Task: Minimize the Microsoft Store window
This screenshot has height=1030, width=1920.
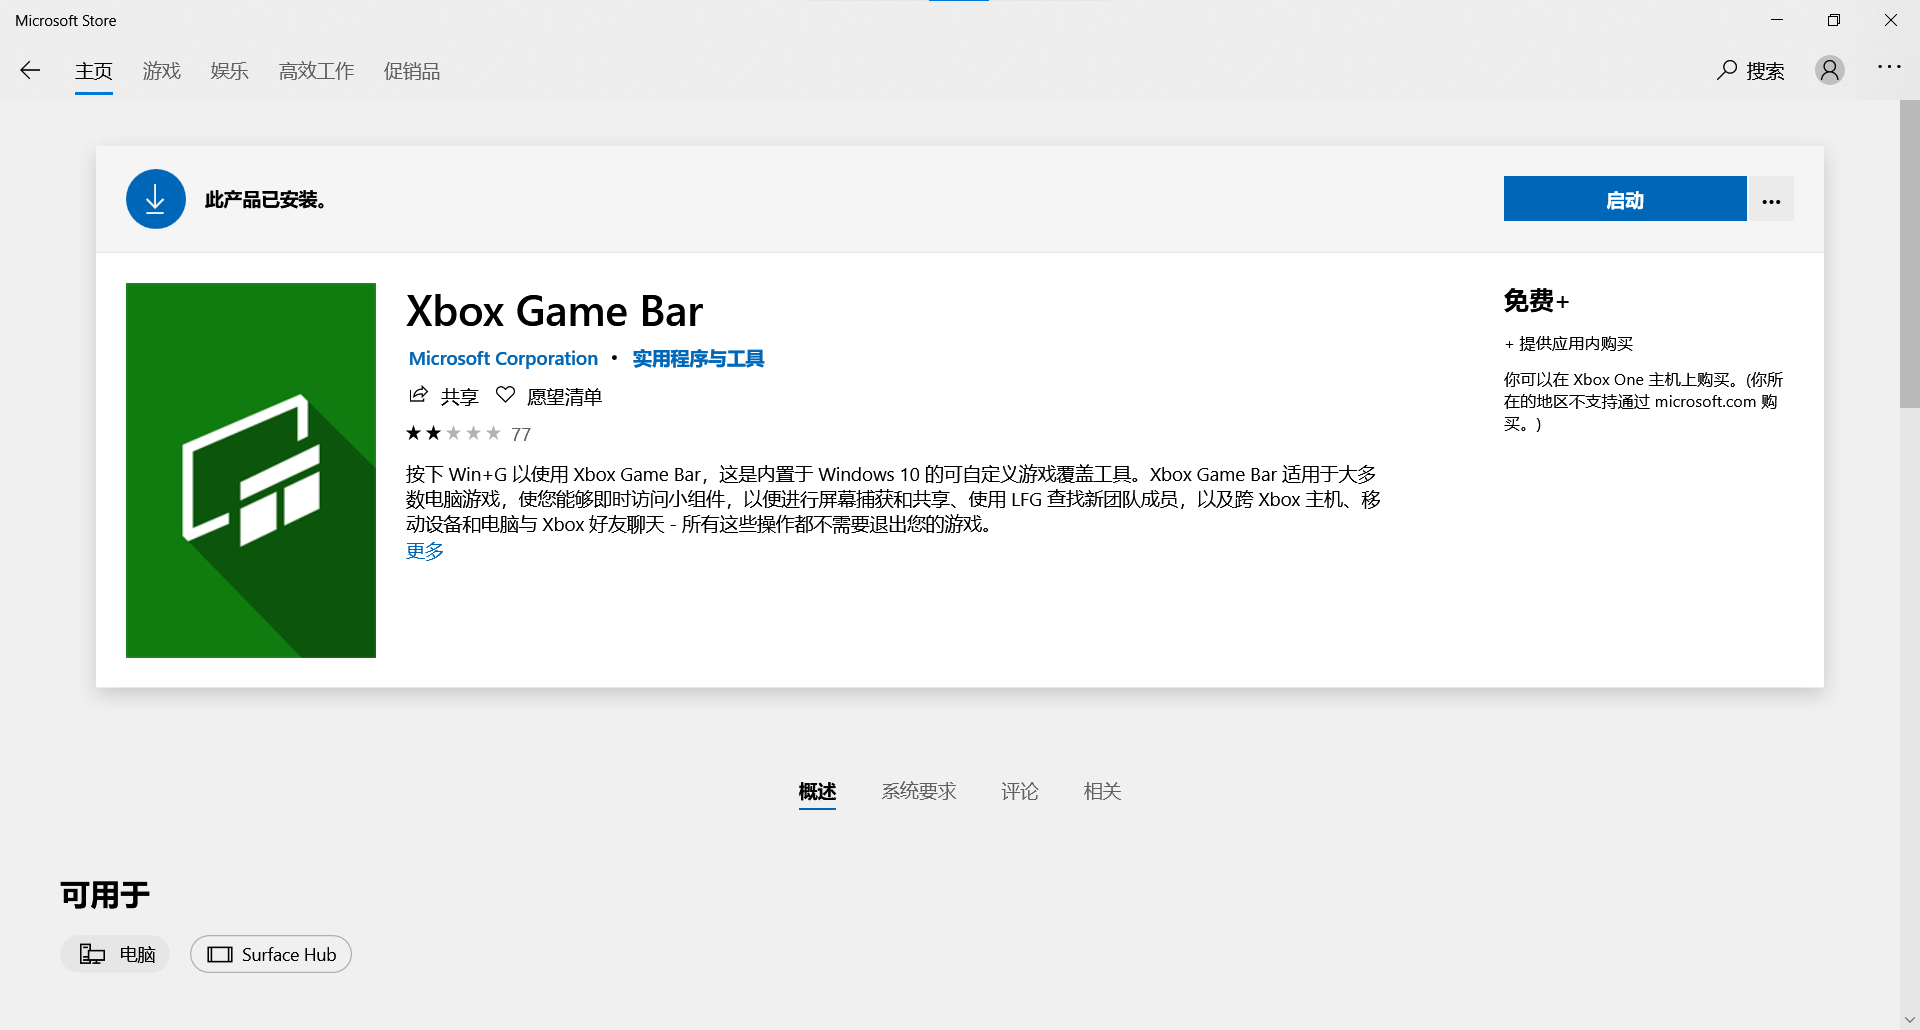Action: pos(1777,20)
